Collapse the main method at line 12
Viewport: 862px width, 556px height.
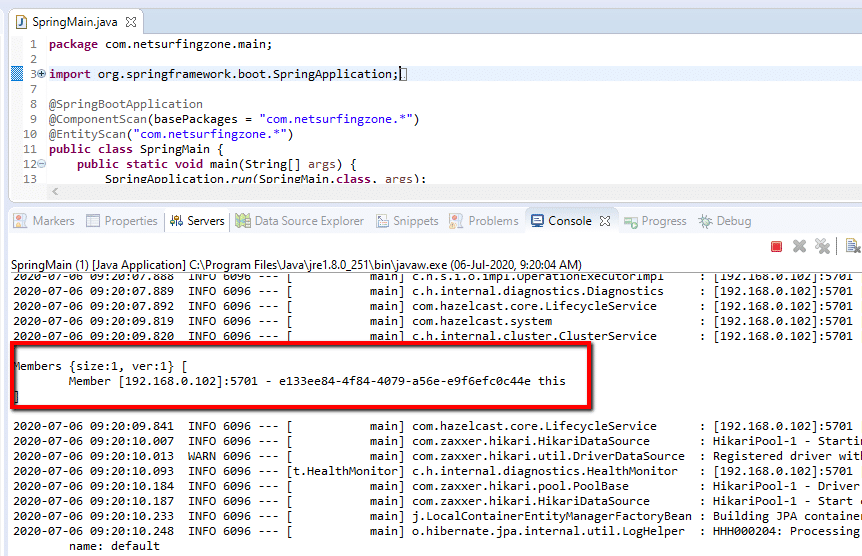coord(41,164)
